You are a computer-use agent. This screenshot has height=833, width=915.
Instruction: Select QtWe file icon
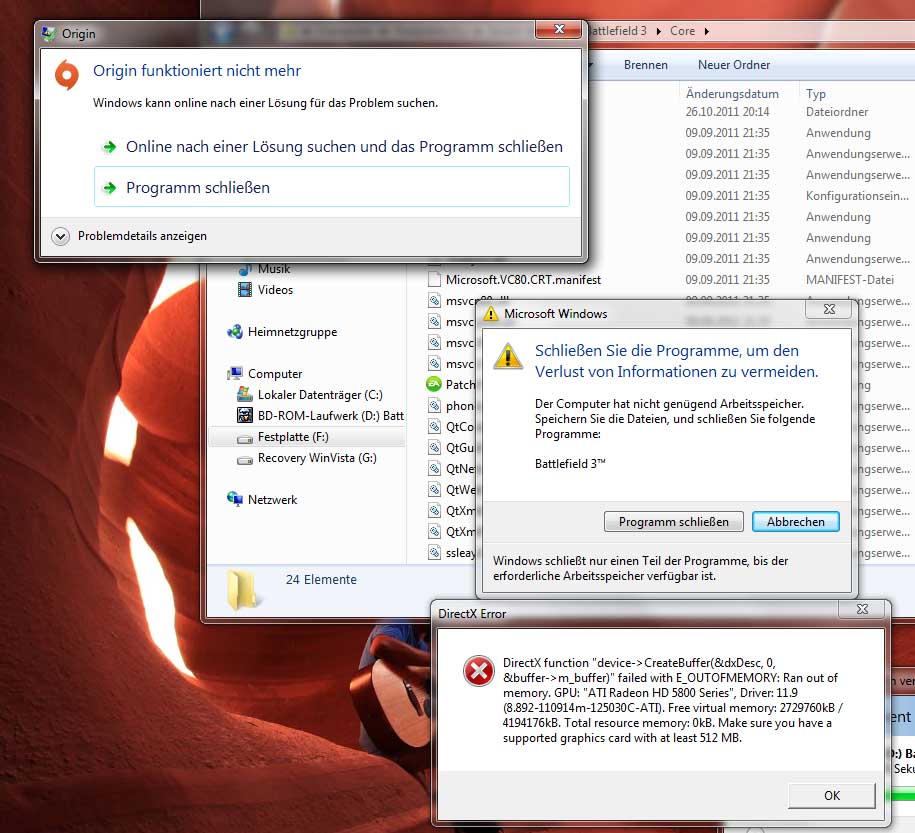click(434, 490)
